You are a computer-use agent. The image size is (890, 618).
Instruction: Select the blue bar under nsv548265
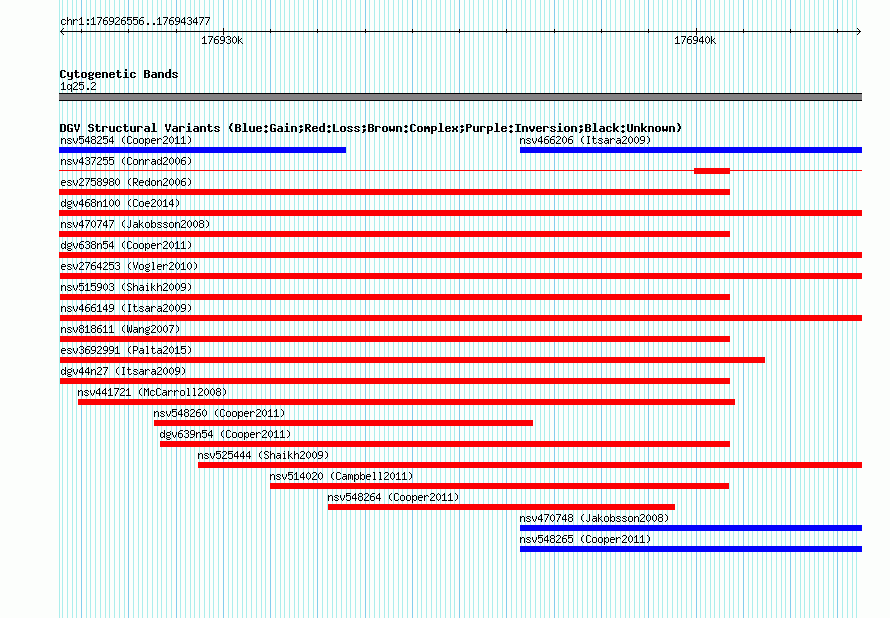click(691, 549)
